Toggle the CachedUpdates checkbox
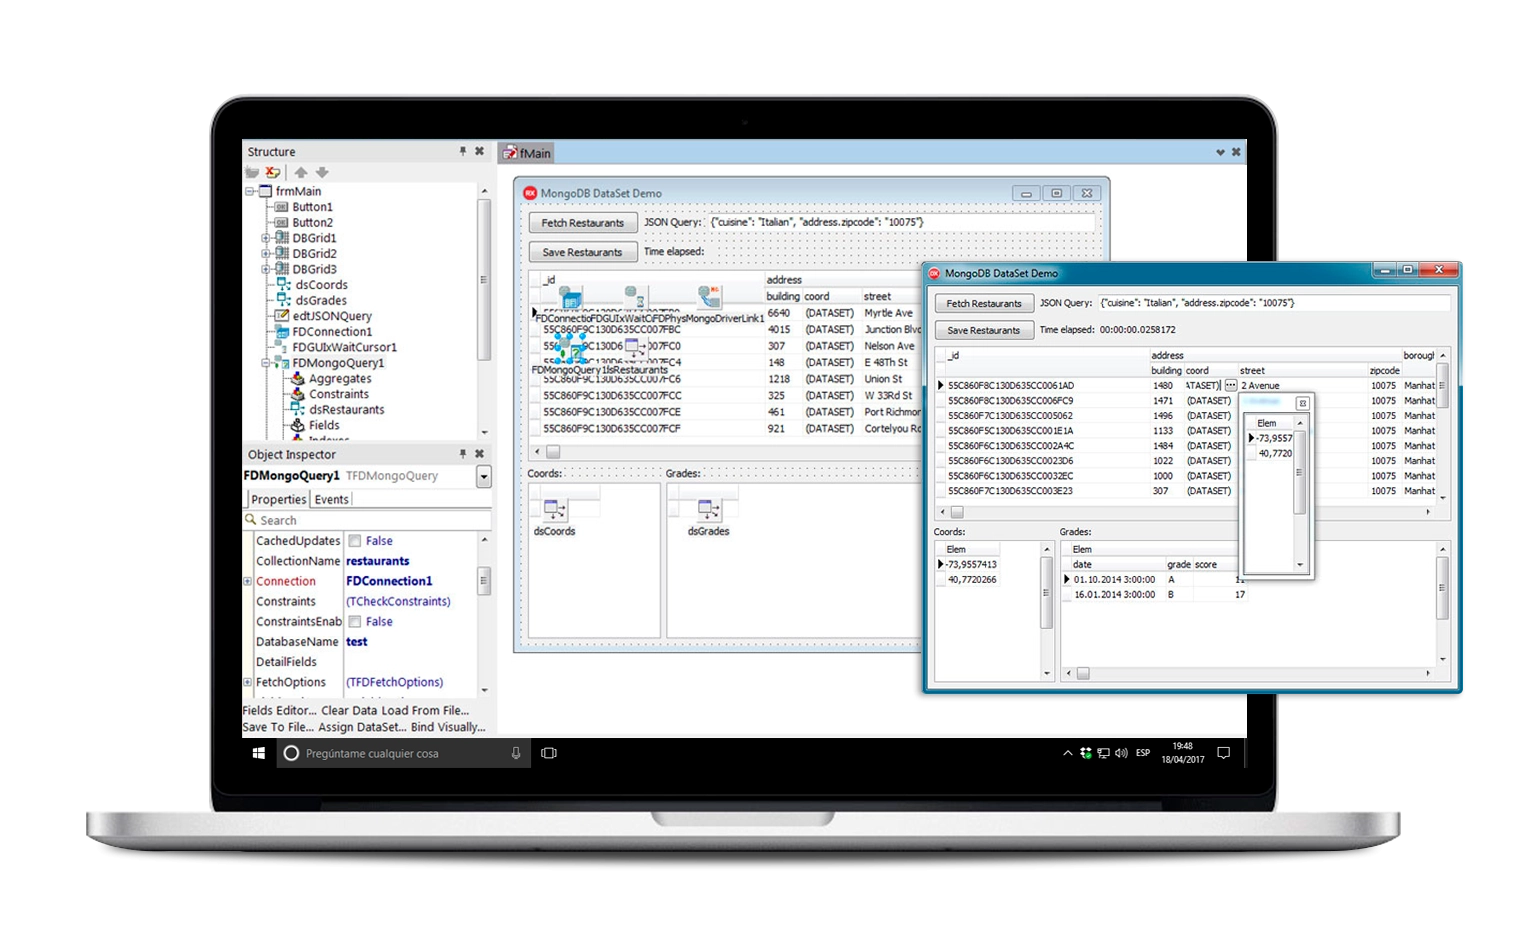This screenshot has width=1526, height=946. 354,541
